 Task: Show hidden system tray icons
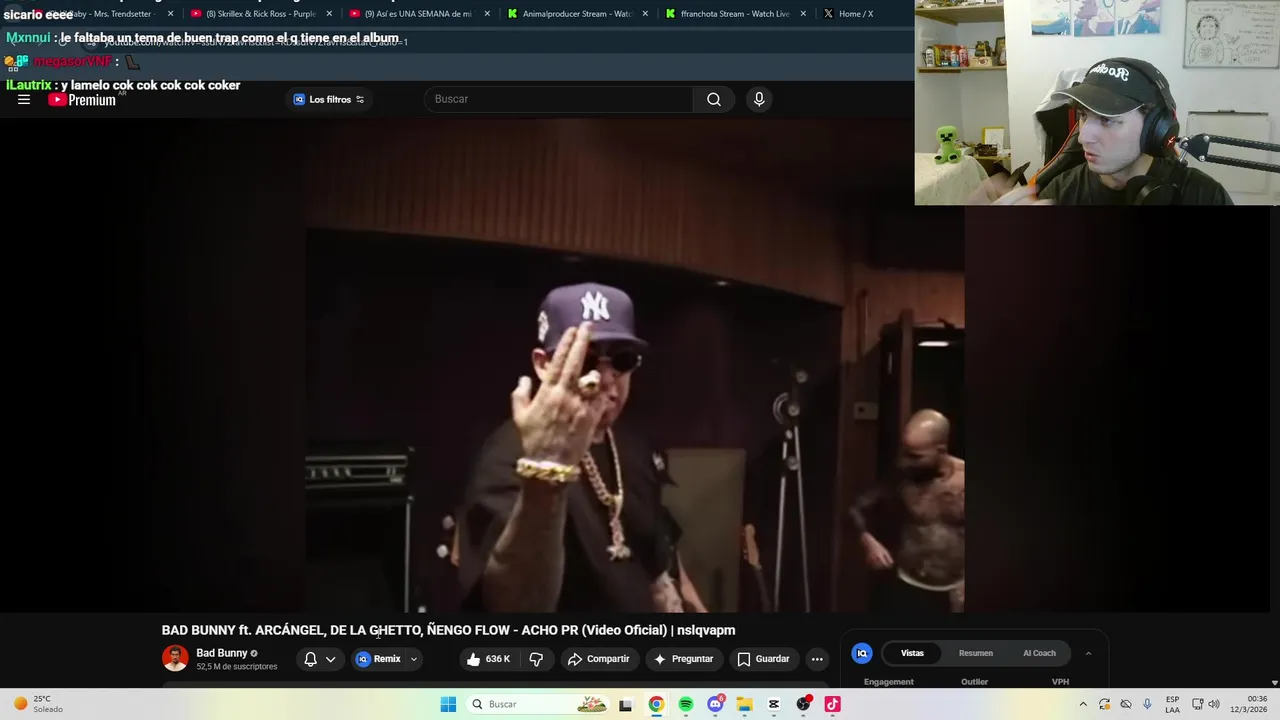pyautogui.click(x=1083, y=704)
